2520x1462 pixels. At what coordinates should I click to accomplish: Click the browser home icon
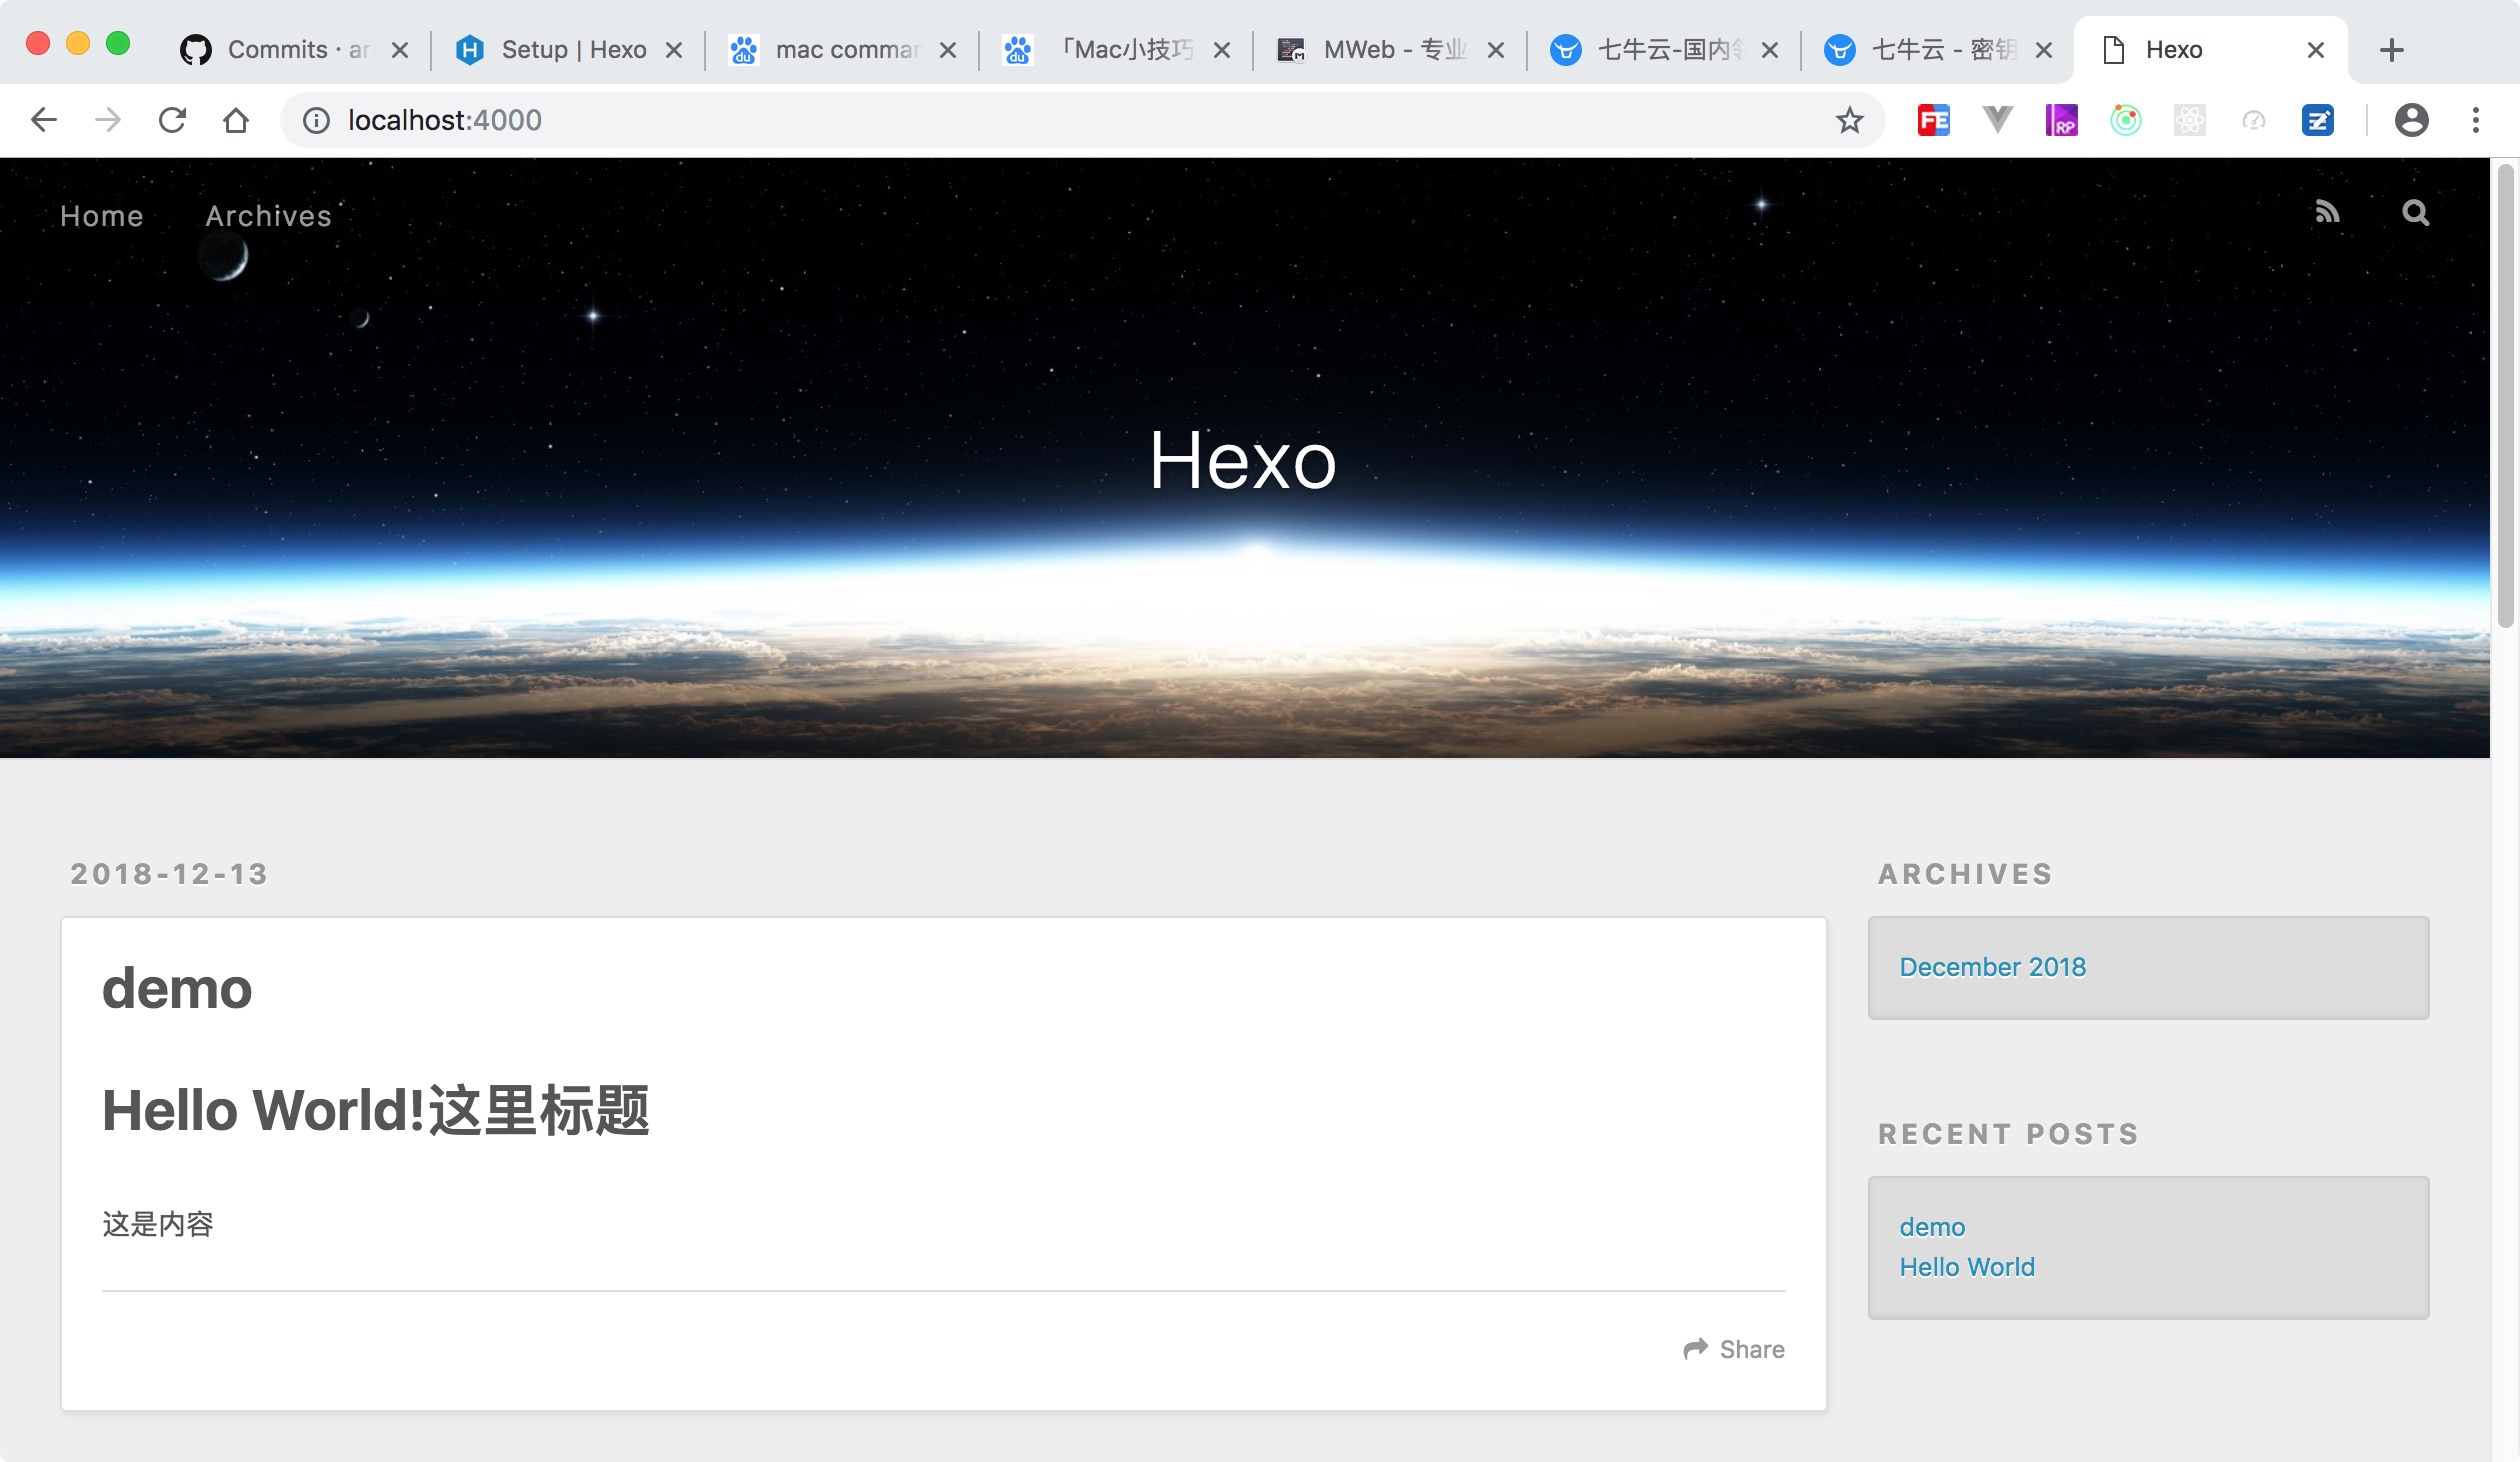pyautogui.click(x=236, y=121)
